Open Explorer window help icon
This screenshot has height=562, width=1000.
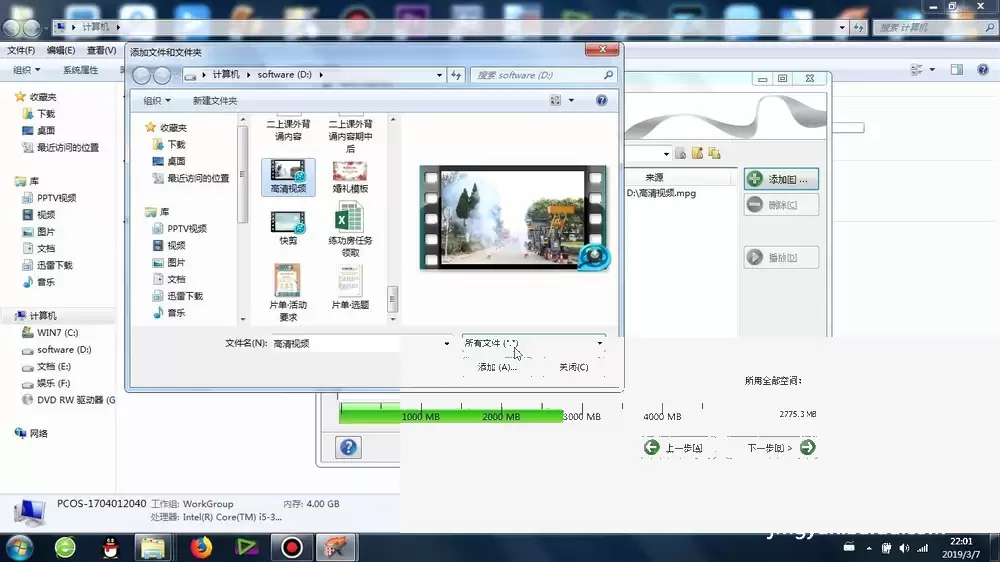[983, 70]
